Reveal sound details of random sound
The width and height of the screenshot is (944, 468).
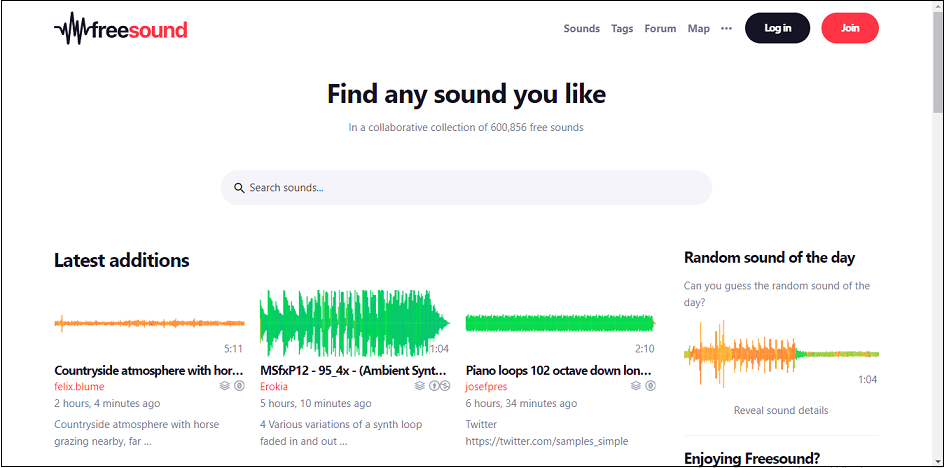781,410
